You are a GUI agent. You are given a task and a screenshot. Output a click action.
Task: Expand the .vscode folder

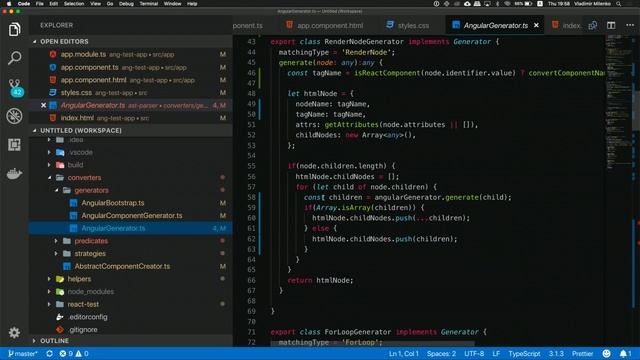(x=131, y=152)
